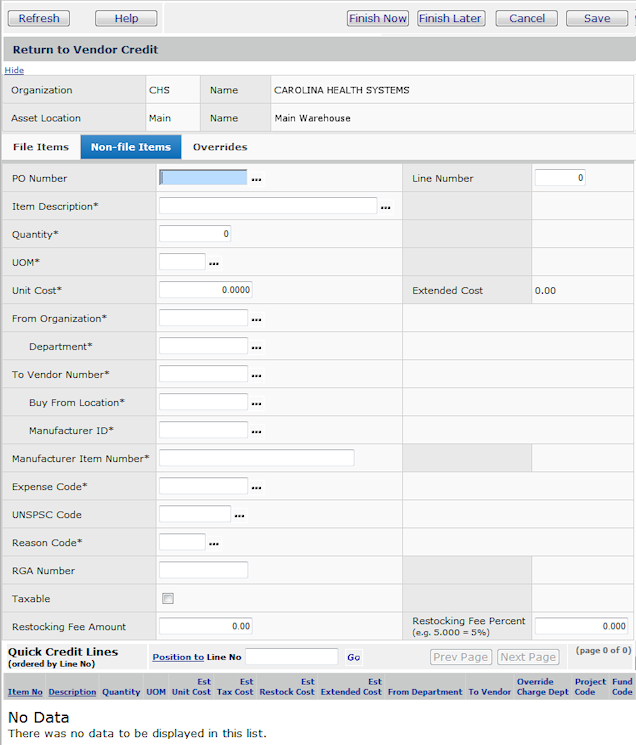This screenshot has height=745, width=636.
Task: Switch to the File Items tab
Action: [41, 147]
